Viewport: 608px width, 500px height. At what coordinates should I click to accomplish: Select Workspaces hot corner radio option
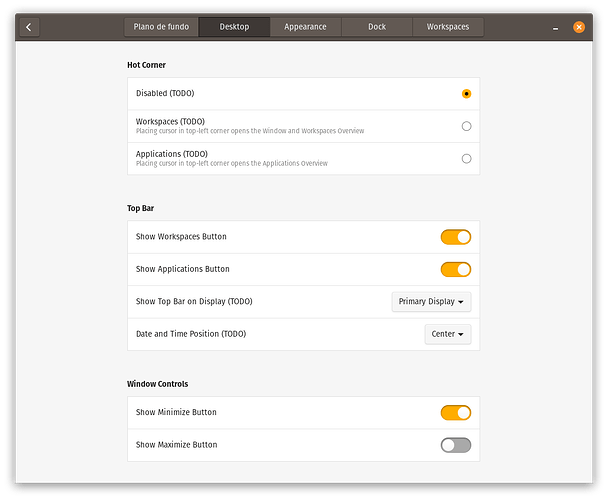coord(466,126)
